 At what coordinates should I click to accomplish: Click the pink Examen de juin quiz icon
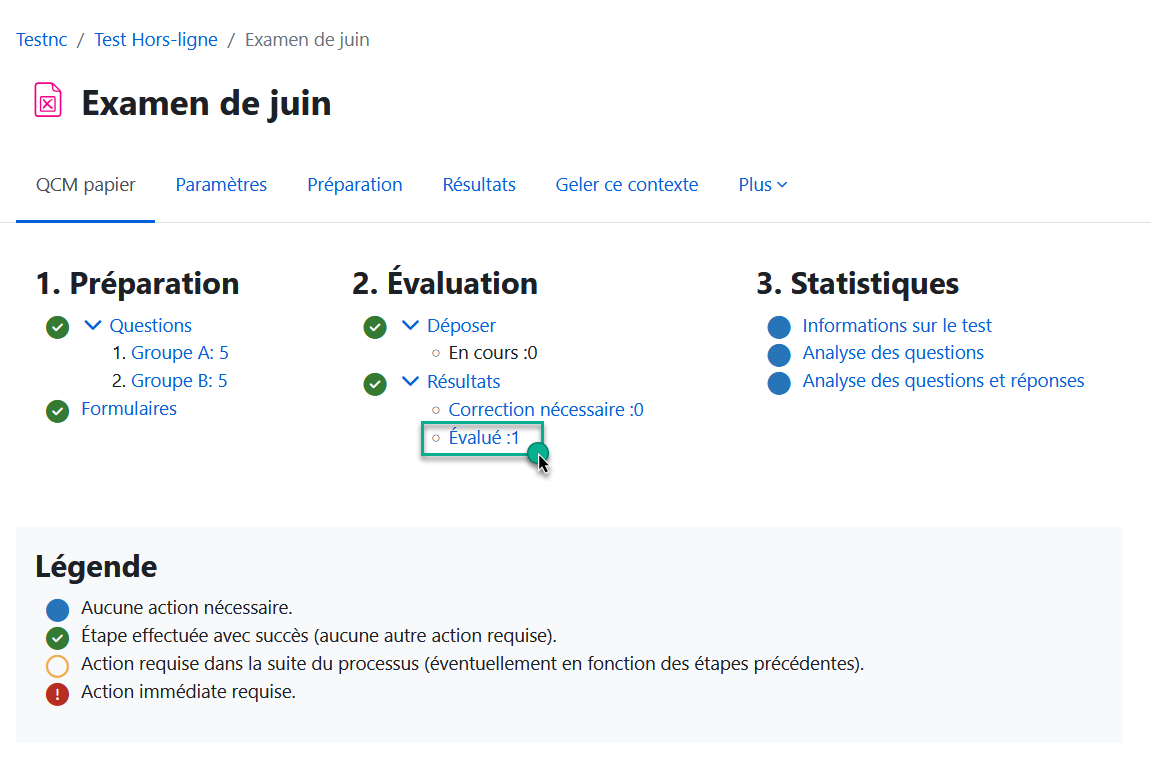(48, 101)
